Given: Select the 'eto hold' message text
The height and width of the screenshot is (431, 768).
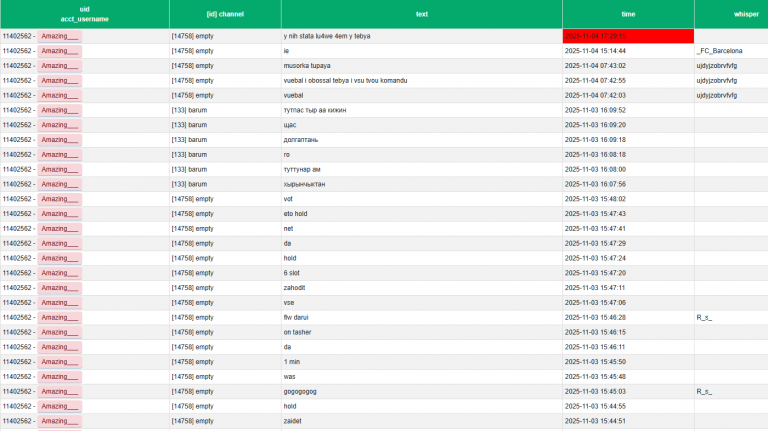Looking at the screenshot, I should click(x=301, y=214).
